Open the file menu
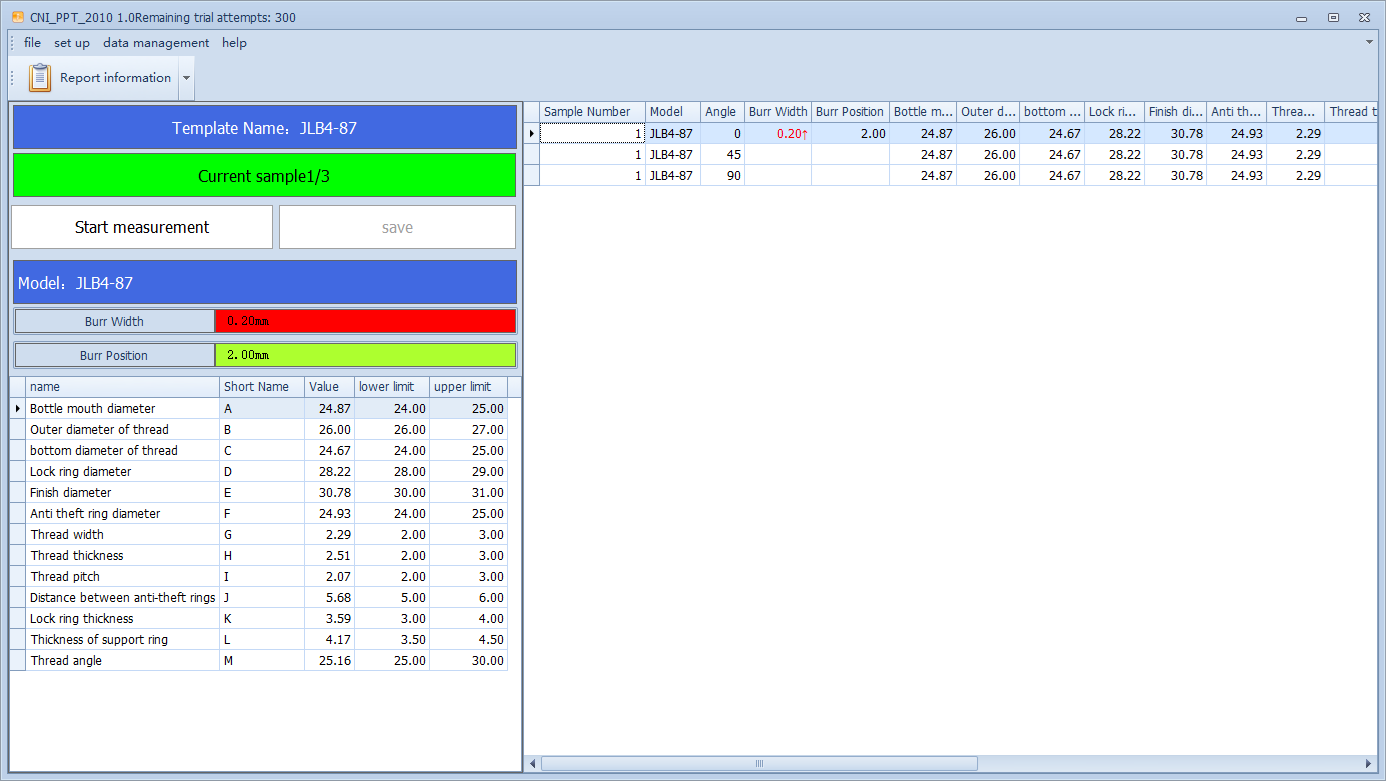Viewport: 1386px width, 781px height. click(x=32, y=43)
